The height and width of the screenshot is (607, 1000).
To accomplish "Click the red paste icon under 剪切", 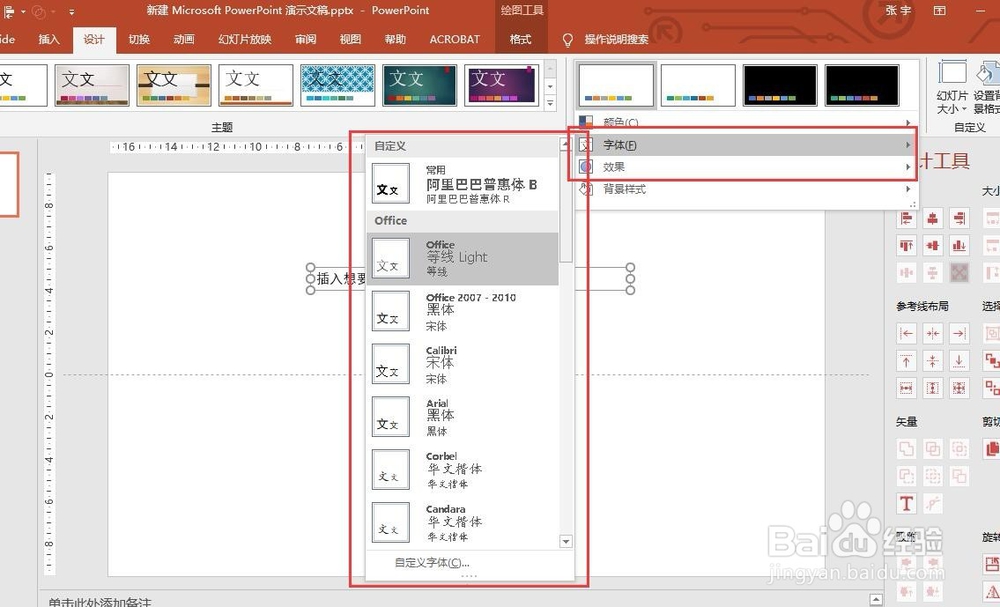I will (992, 448).
